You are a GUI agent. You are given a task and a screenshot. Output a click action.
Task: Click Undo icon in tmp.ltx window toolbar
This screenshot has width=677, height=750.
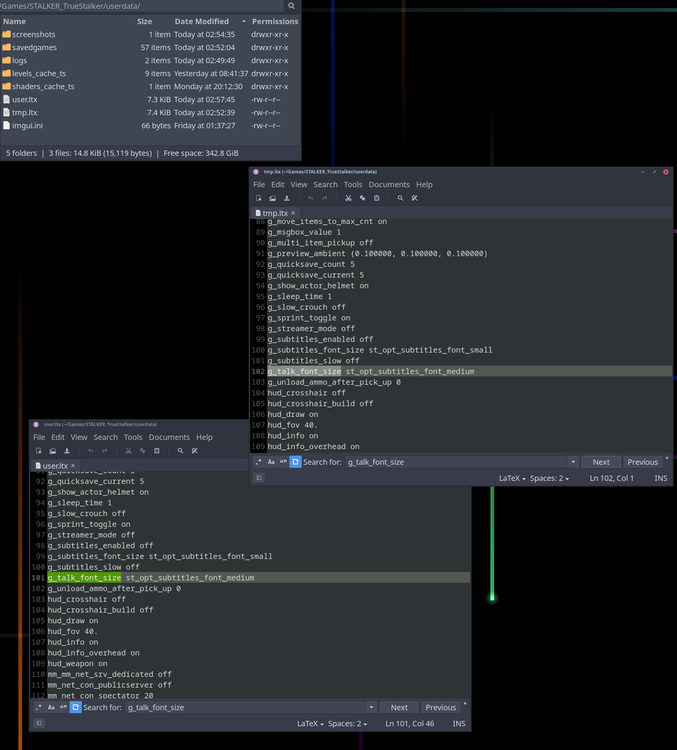click(x=311, y=198)
